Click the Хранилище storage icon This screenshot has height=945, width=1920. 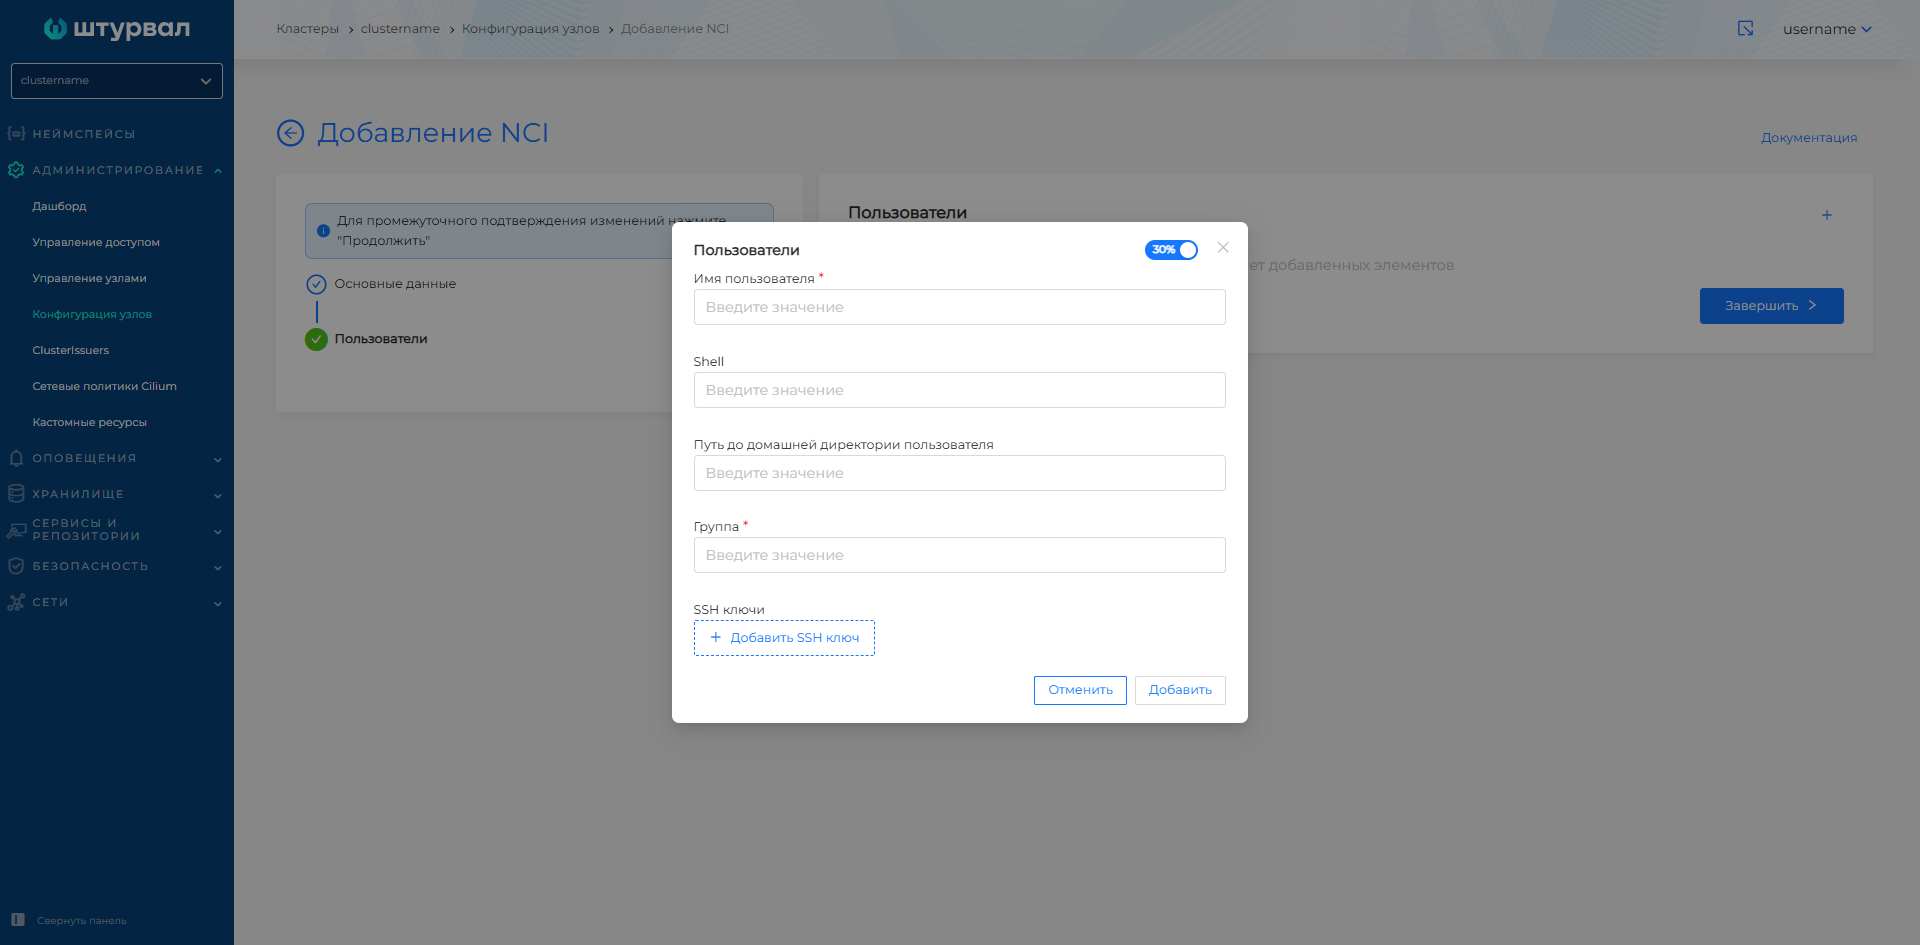(15, 493)
